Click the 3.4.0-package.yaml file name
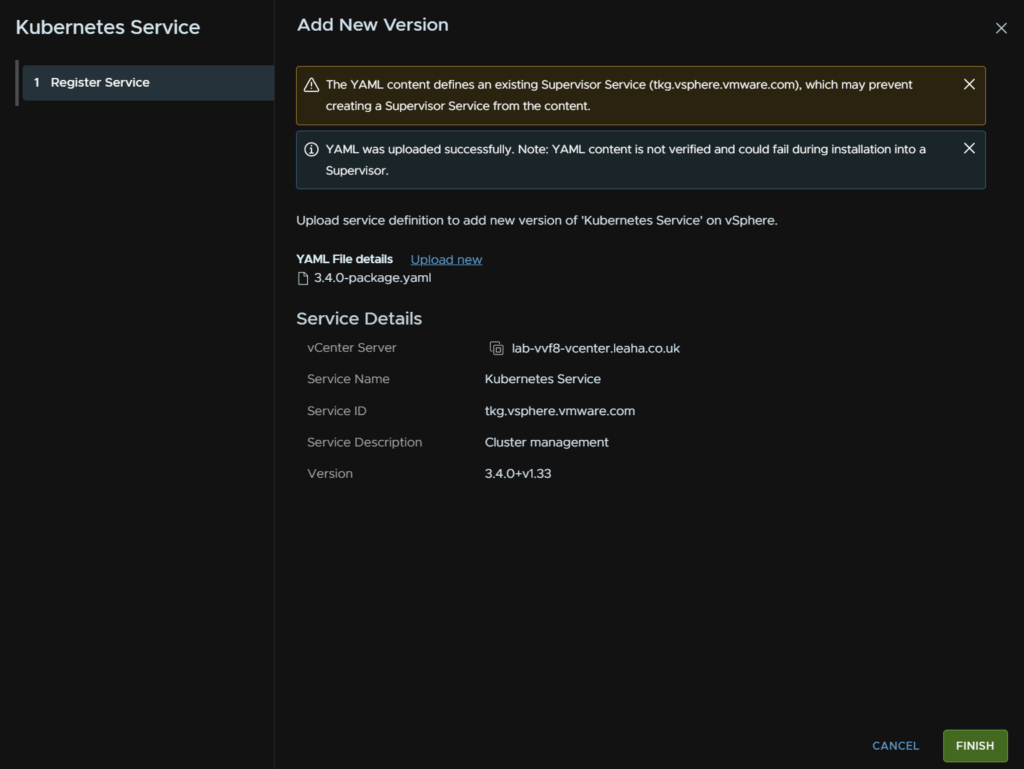The image size is (1024, 769). 372,278
